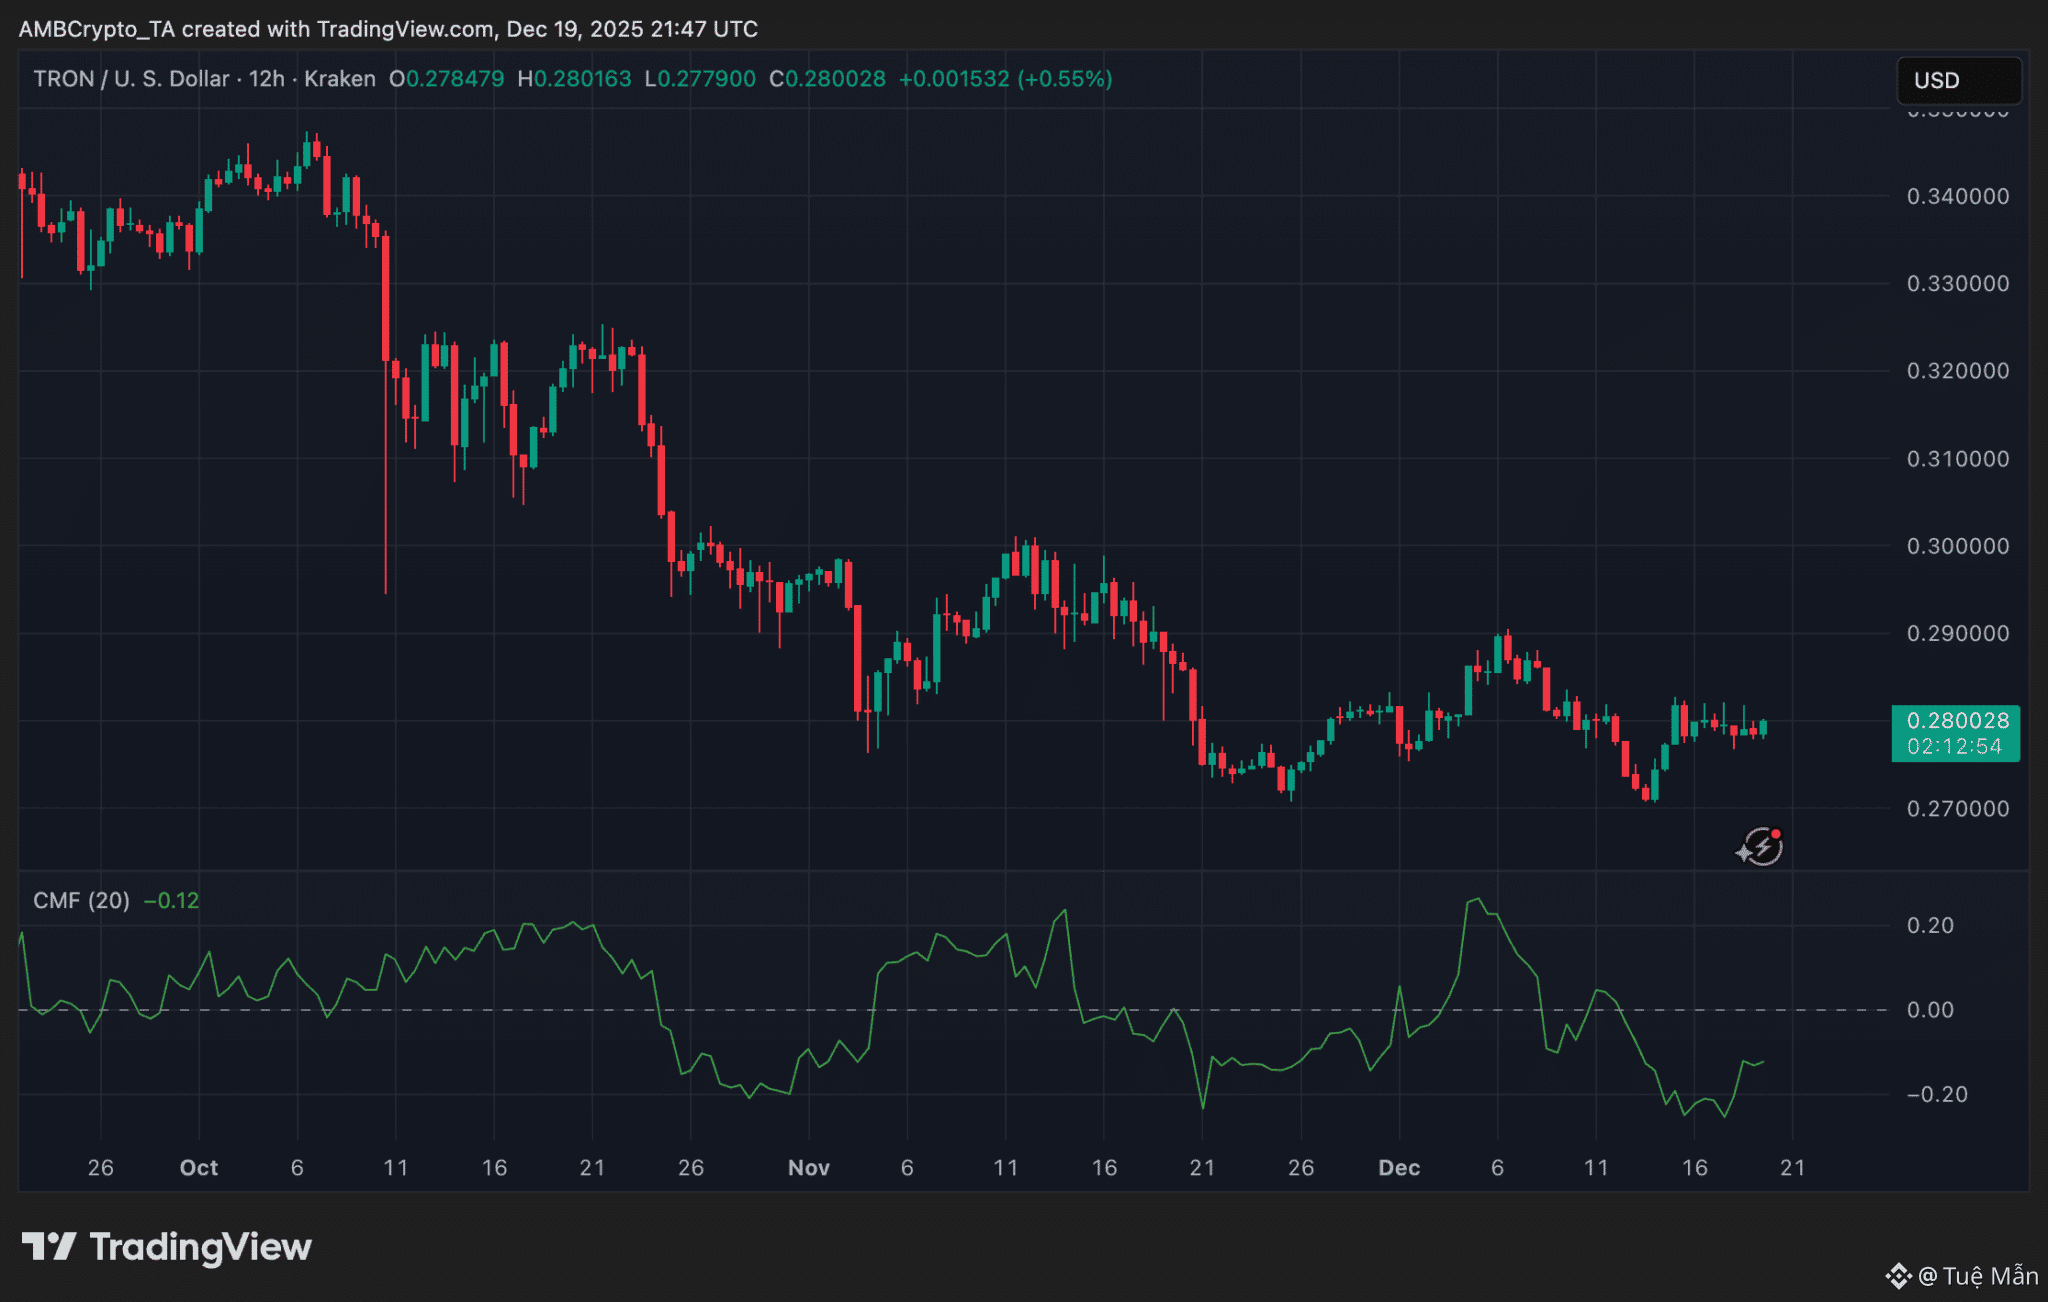
Task: Select the 12h interval label
Action: pyautogui.click(x=266, y=79)
